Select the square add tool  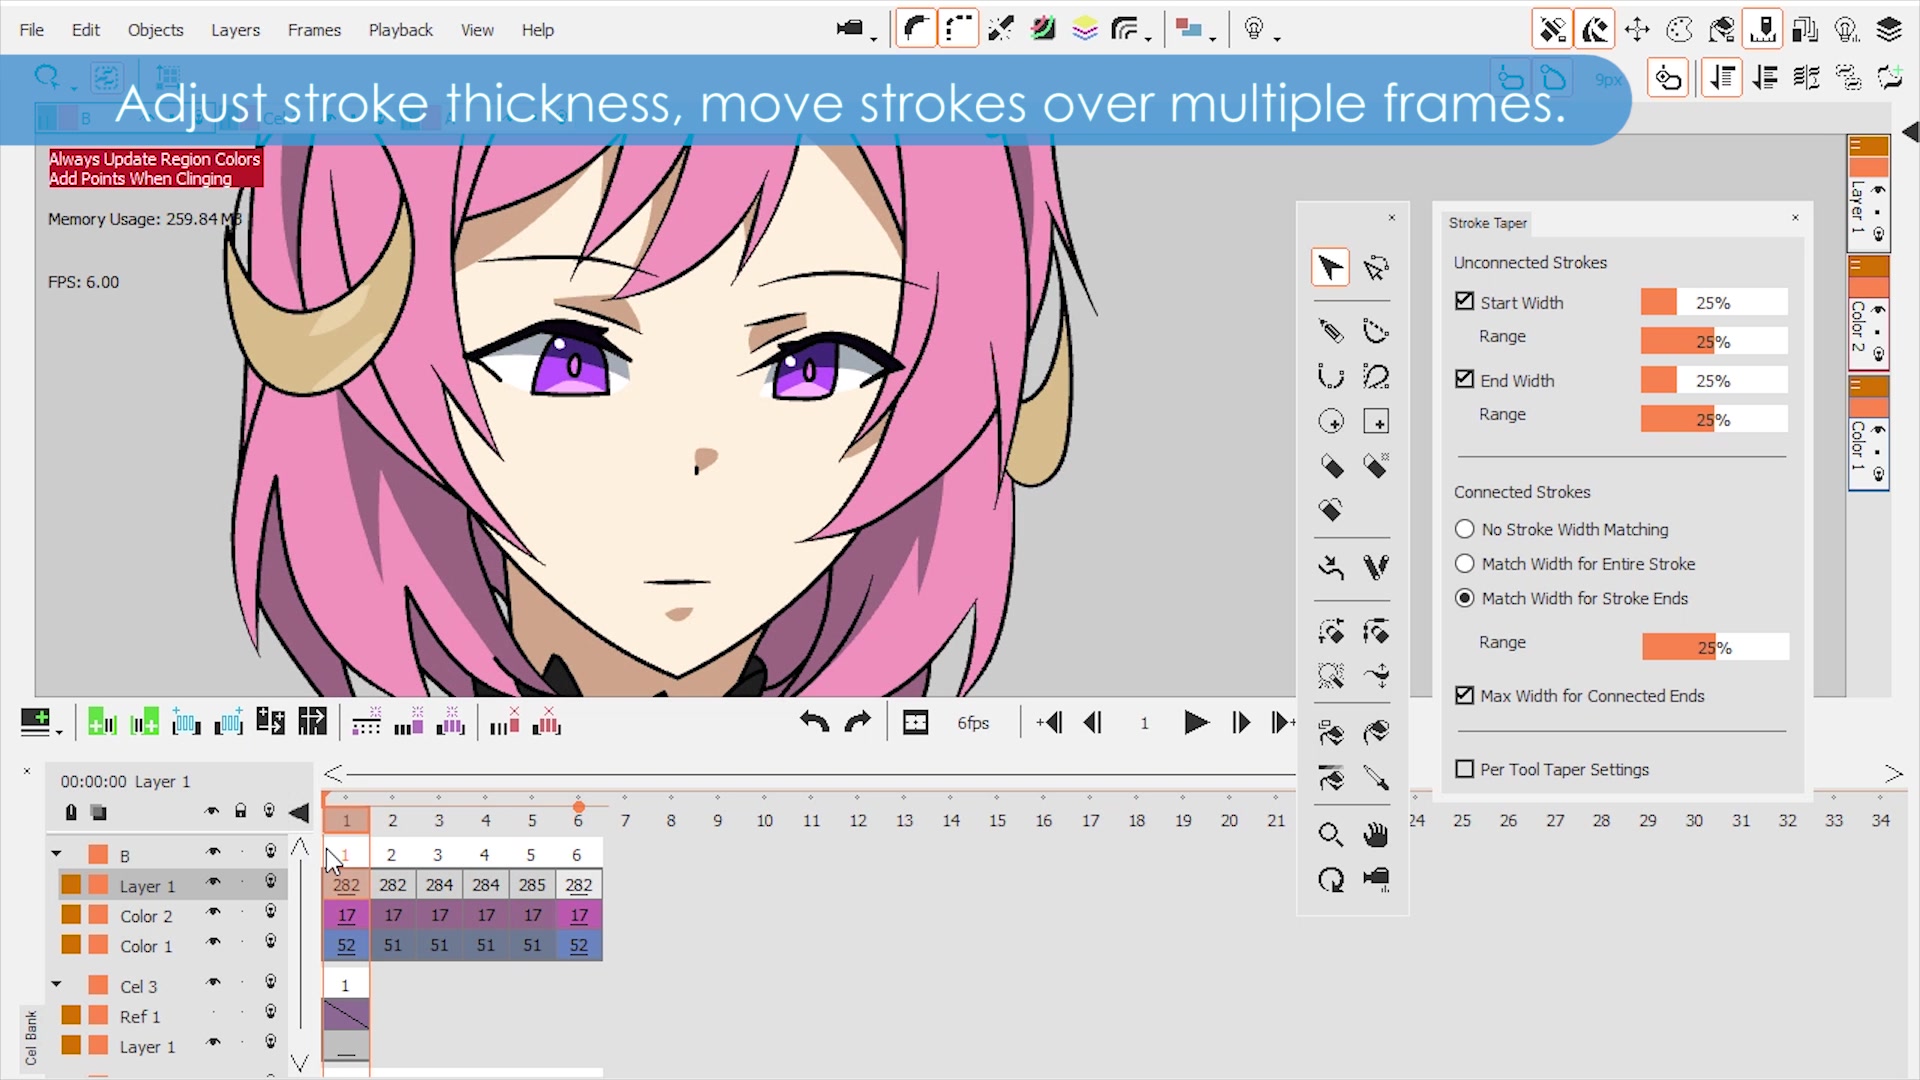click(1376, 421)
